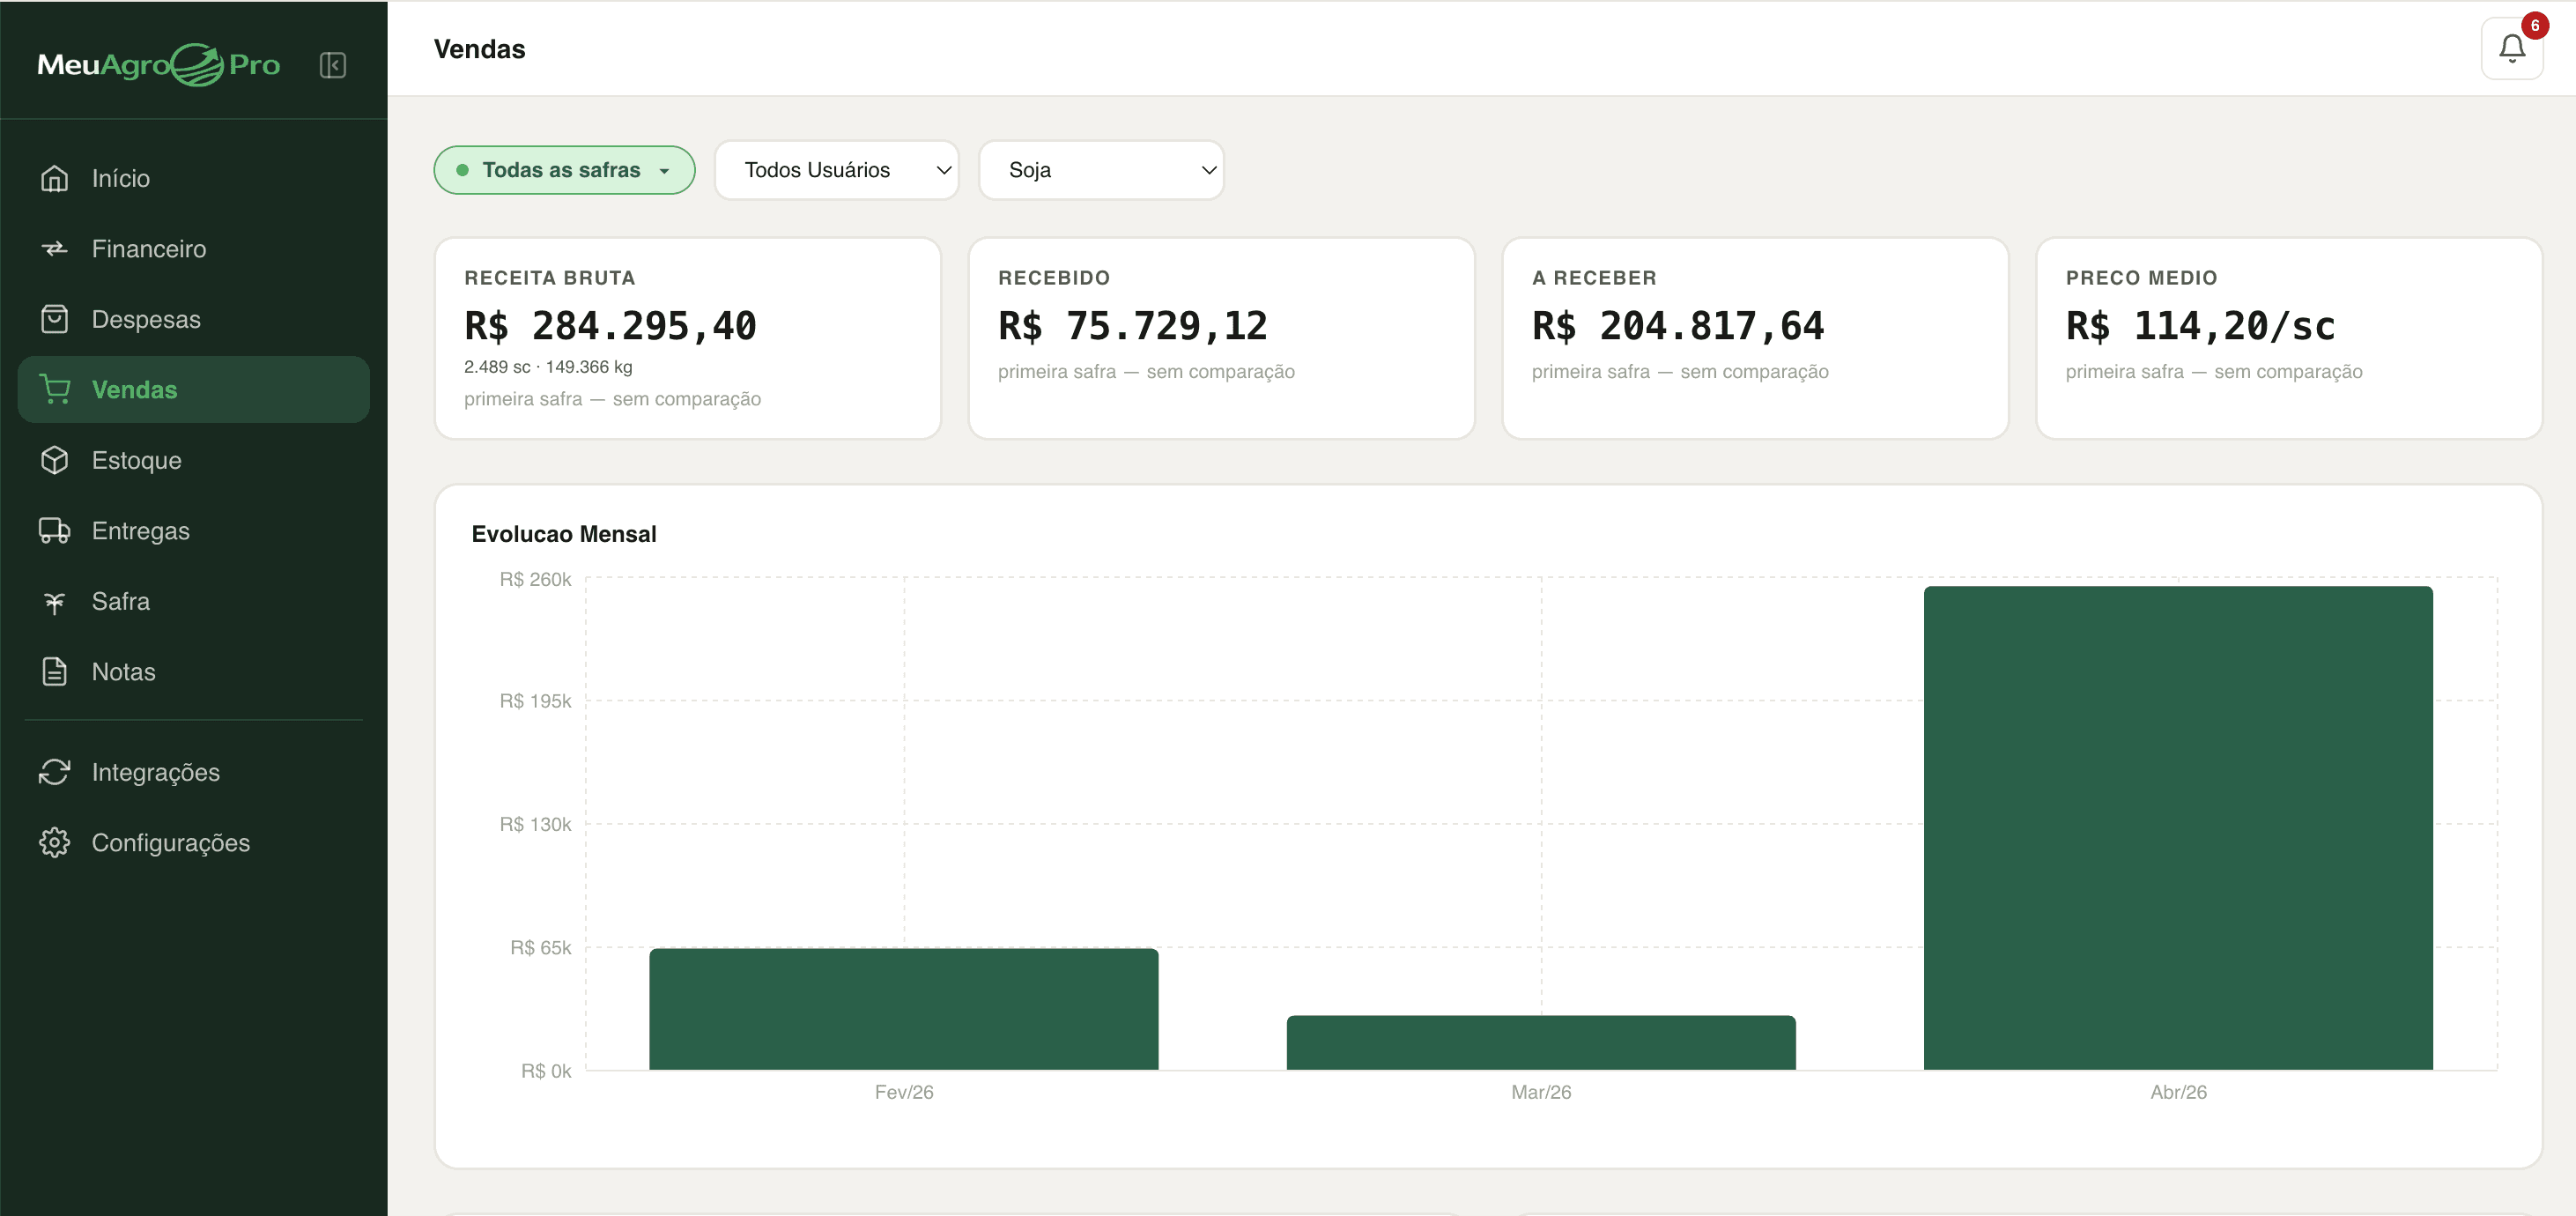Viewport: 2576px width, 1216px height.
Task: Open Despesas via the shopping bag icon
Action: pyautogui.click(x=55, y=318)
